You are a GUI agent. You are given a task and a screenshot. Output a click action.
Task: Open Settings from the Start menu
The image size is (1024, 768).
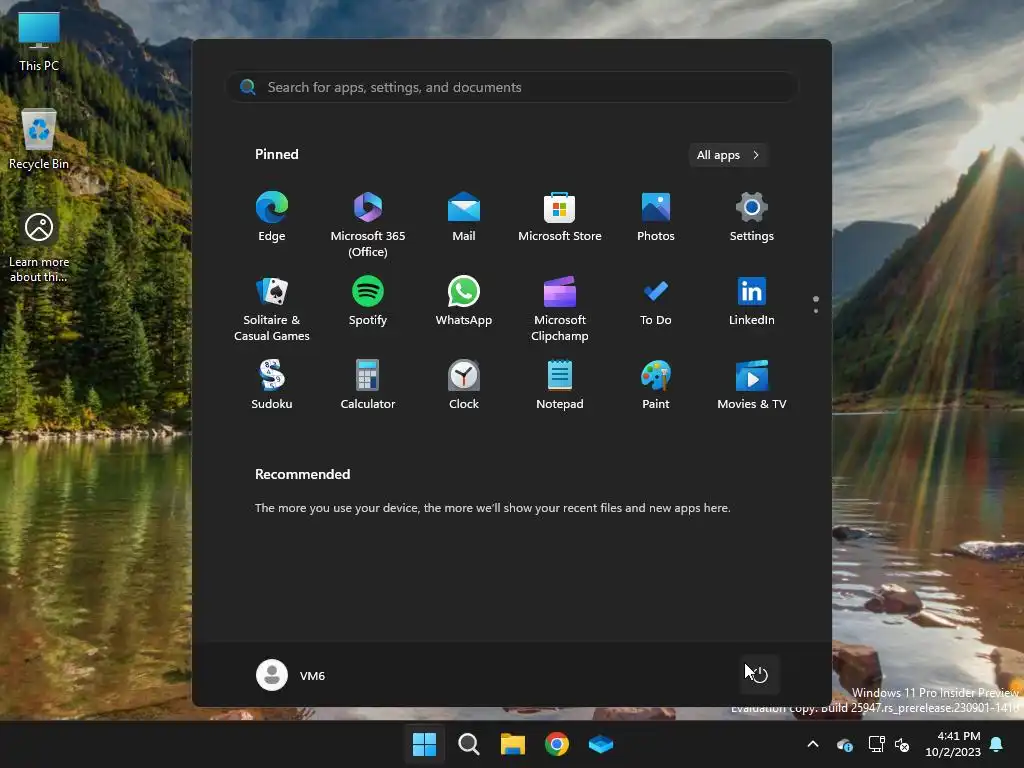click(752, 218)
